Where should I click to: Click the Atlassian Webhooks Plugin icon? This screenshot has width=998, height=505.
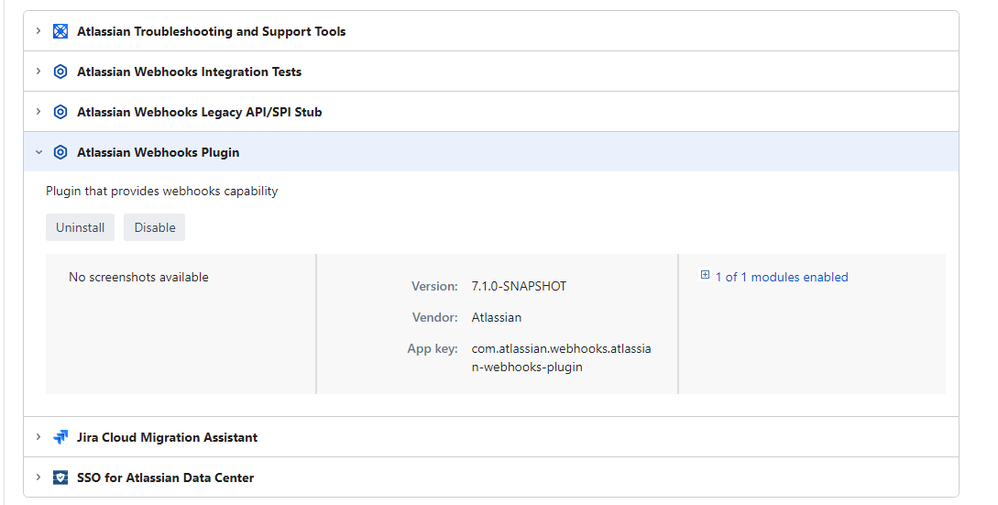click(60, 152)
